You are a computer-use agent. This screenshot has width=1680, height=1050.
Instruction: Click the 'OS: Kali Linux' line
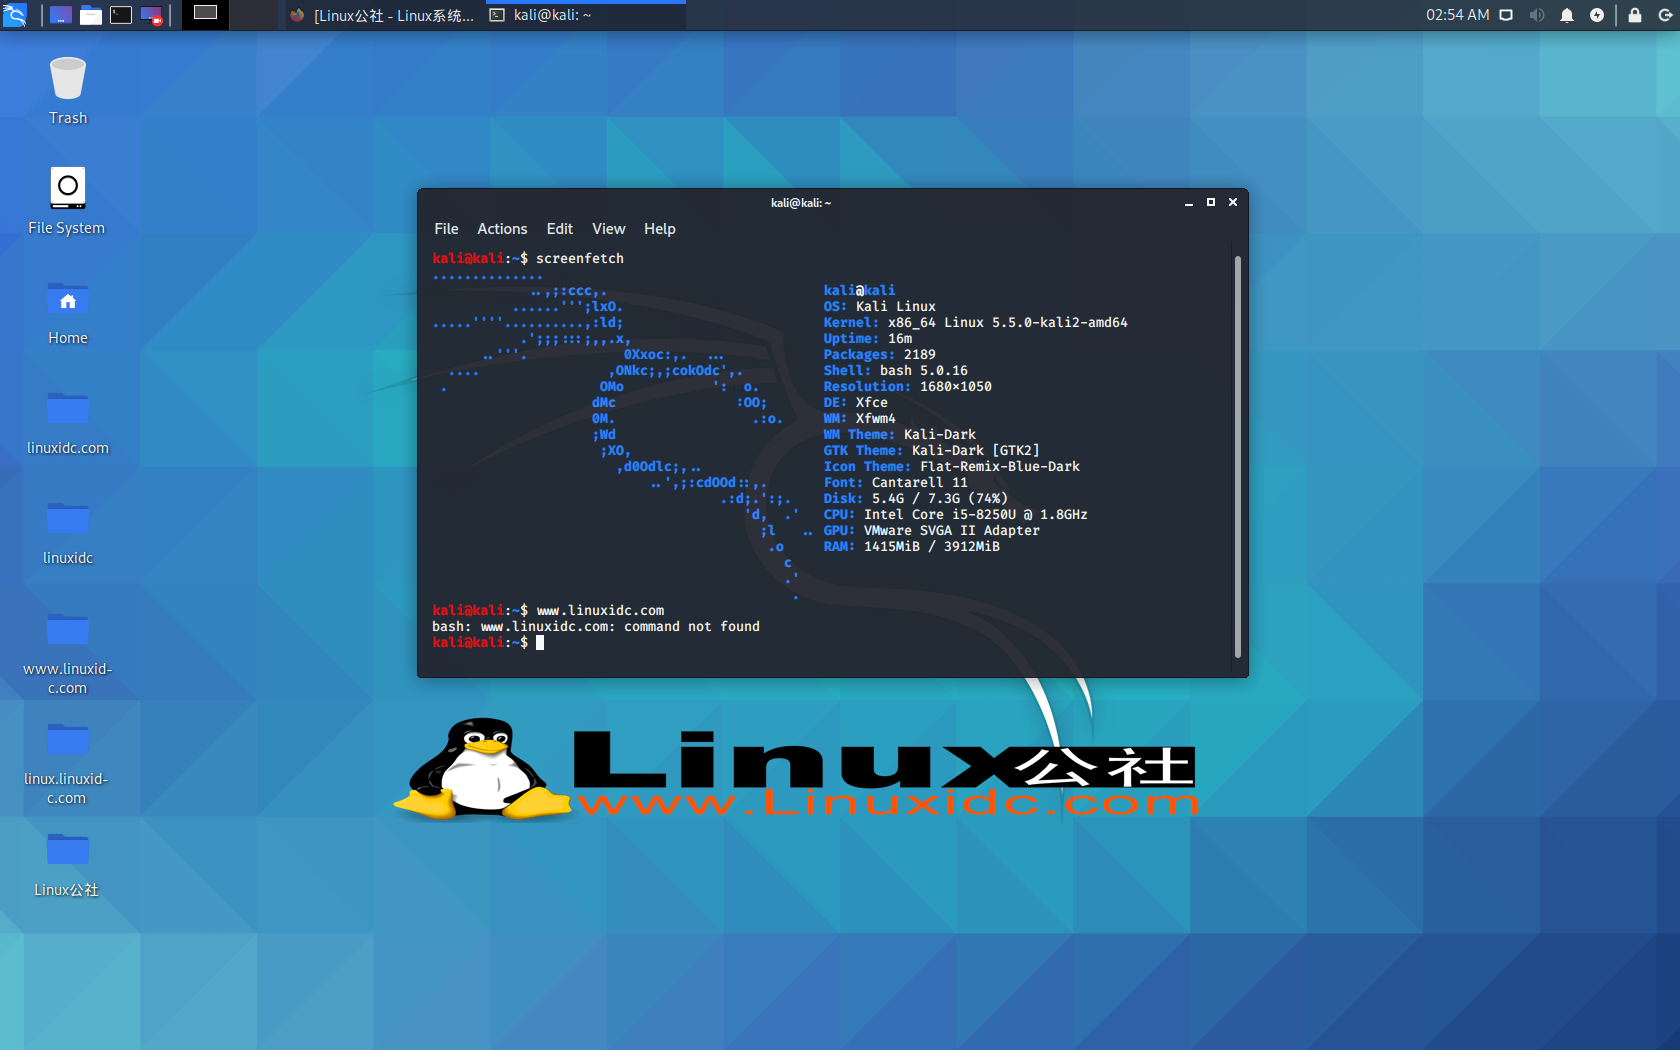click(880, 307)
